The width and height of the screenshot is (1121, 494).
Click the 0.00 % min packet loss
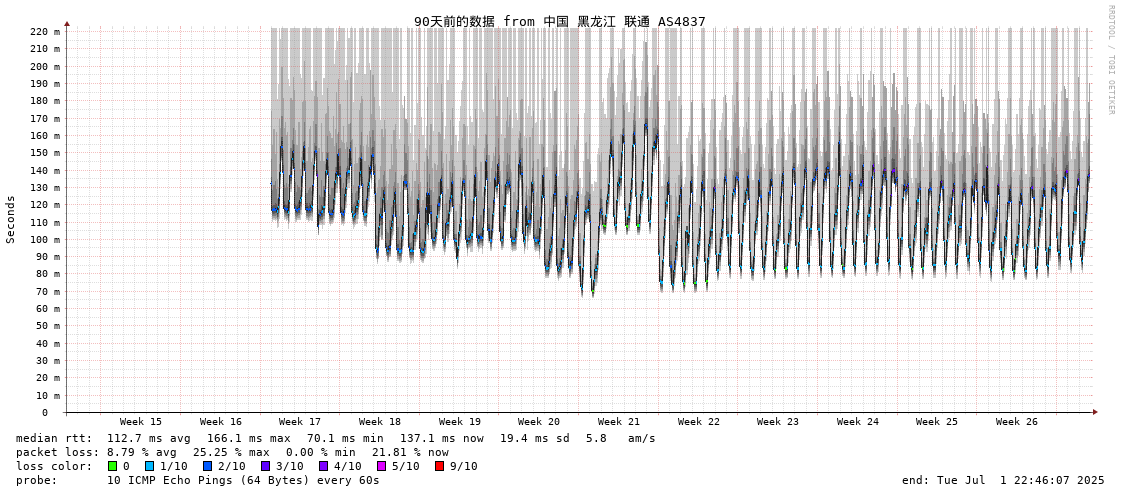click(320, 453)
